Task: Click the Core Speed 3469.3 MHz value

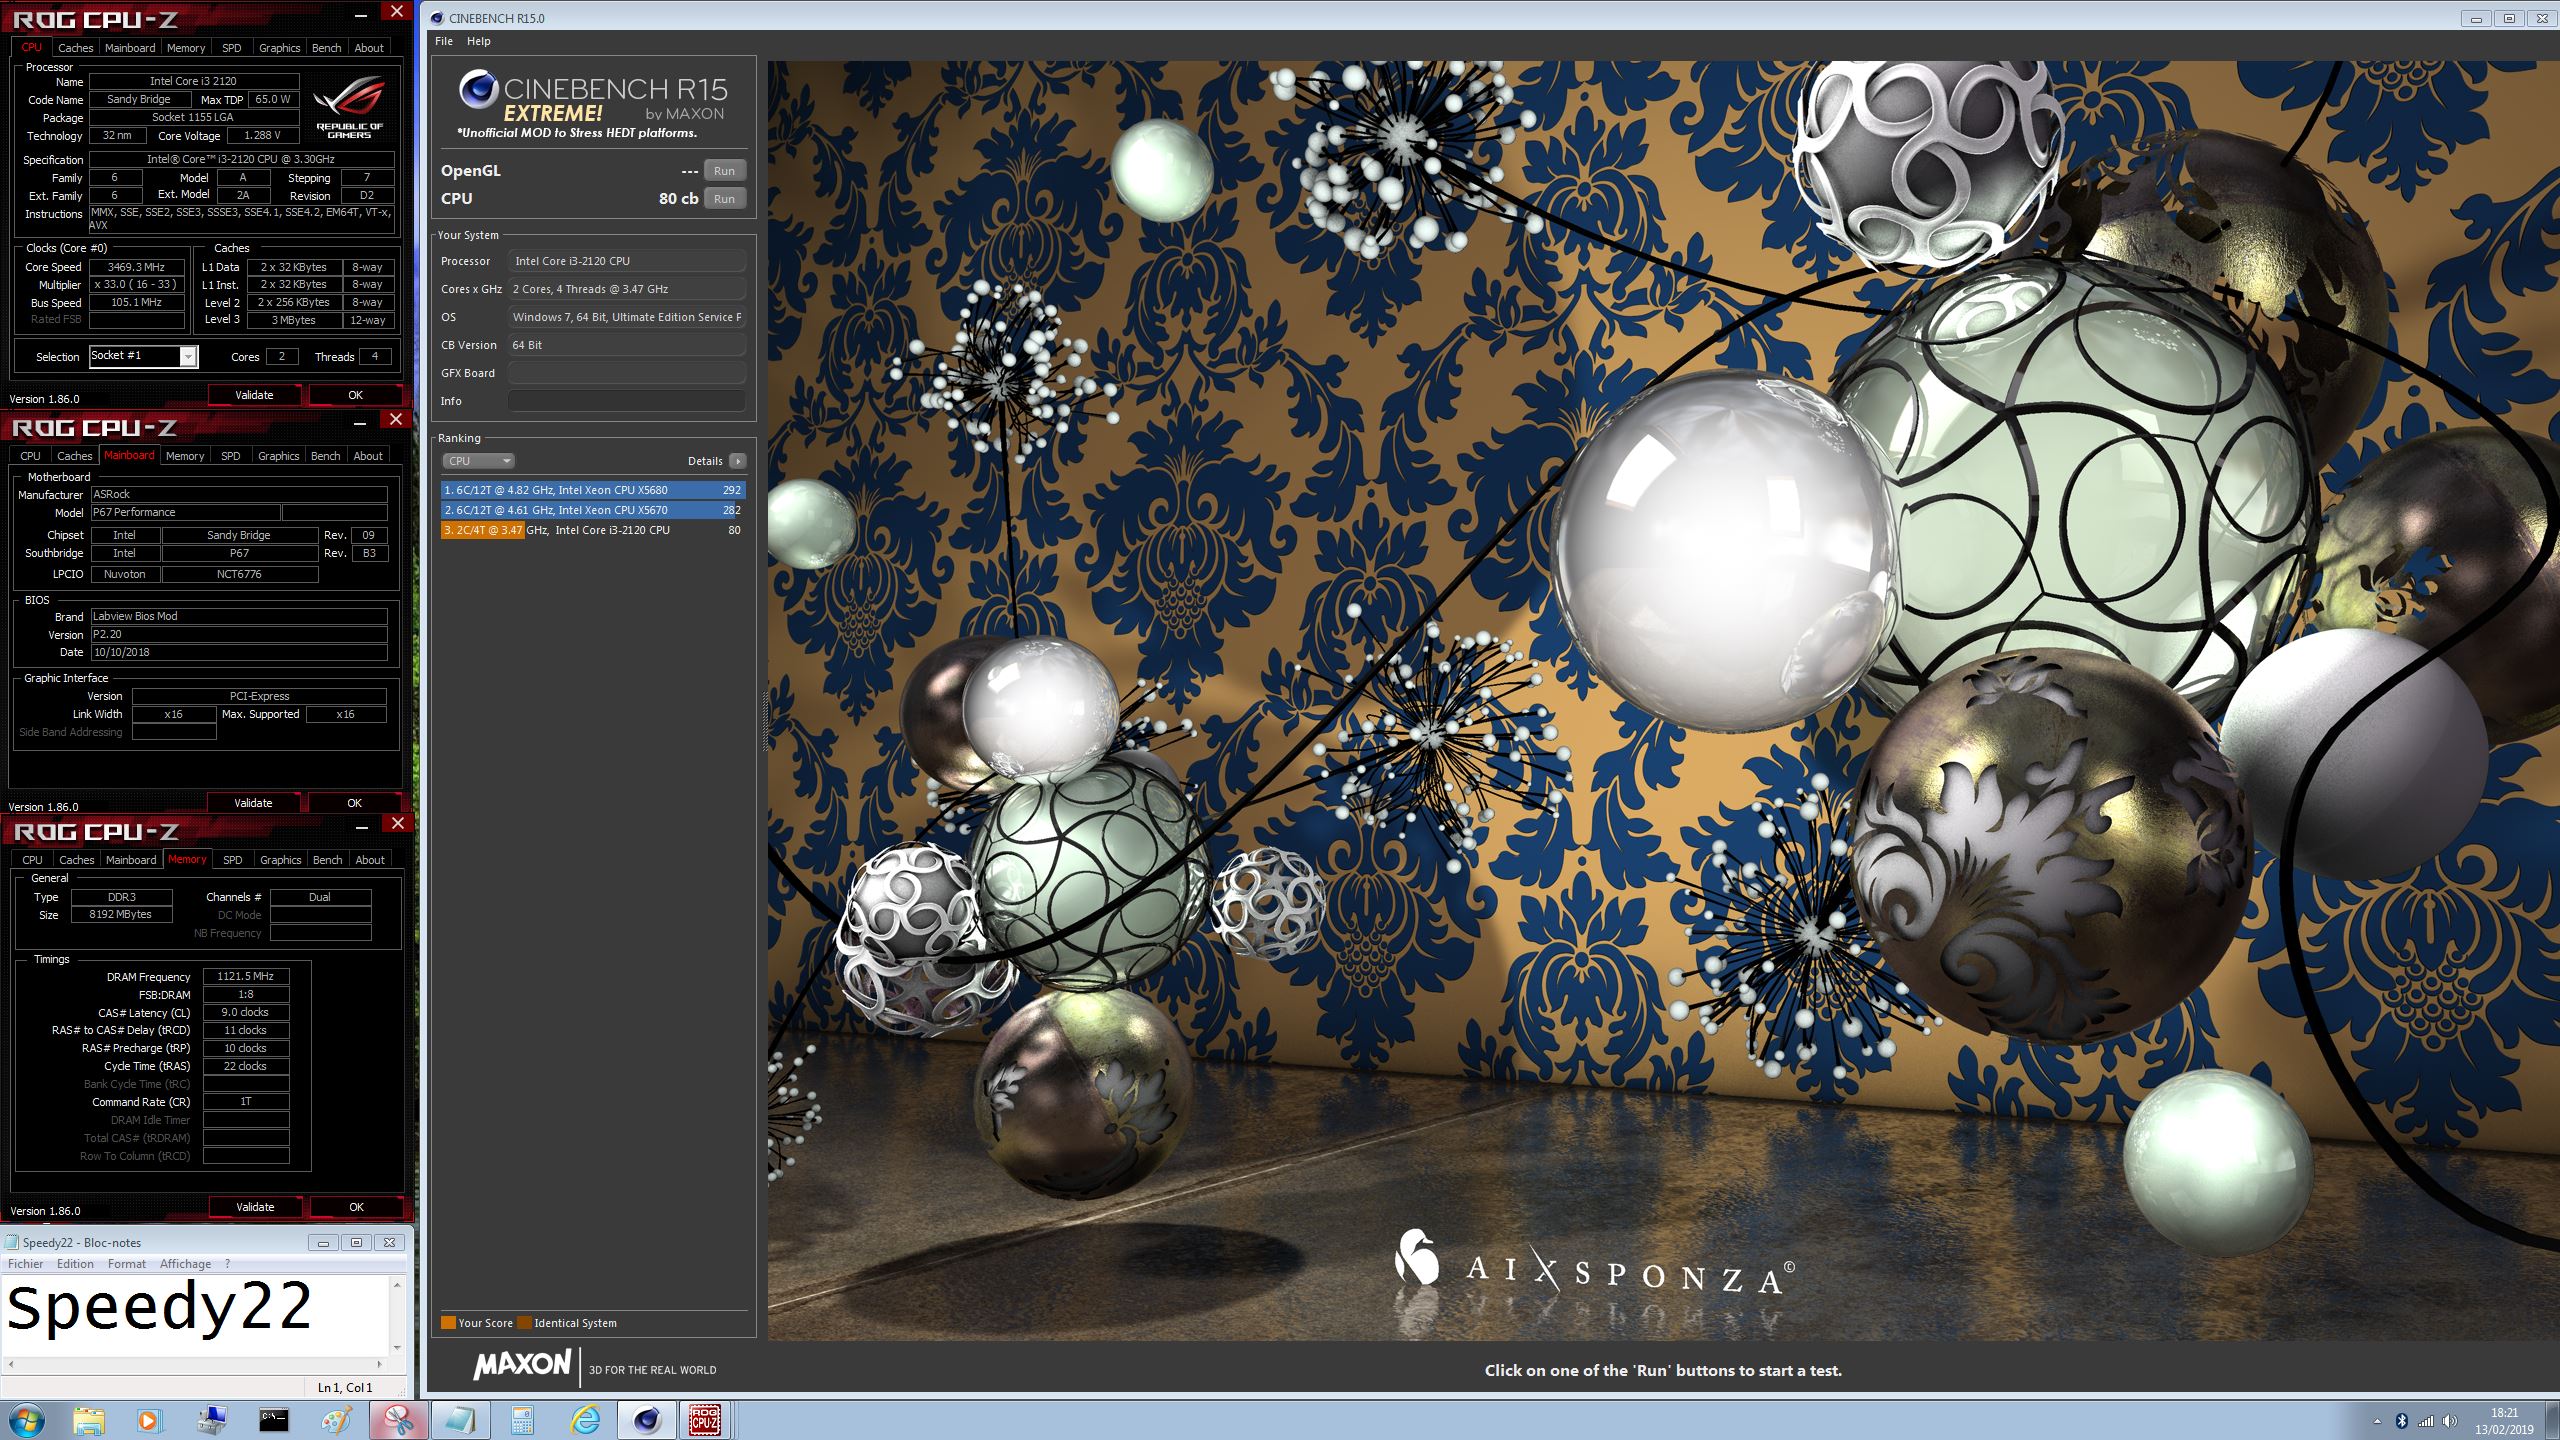Action: (137, 267)
